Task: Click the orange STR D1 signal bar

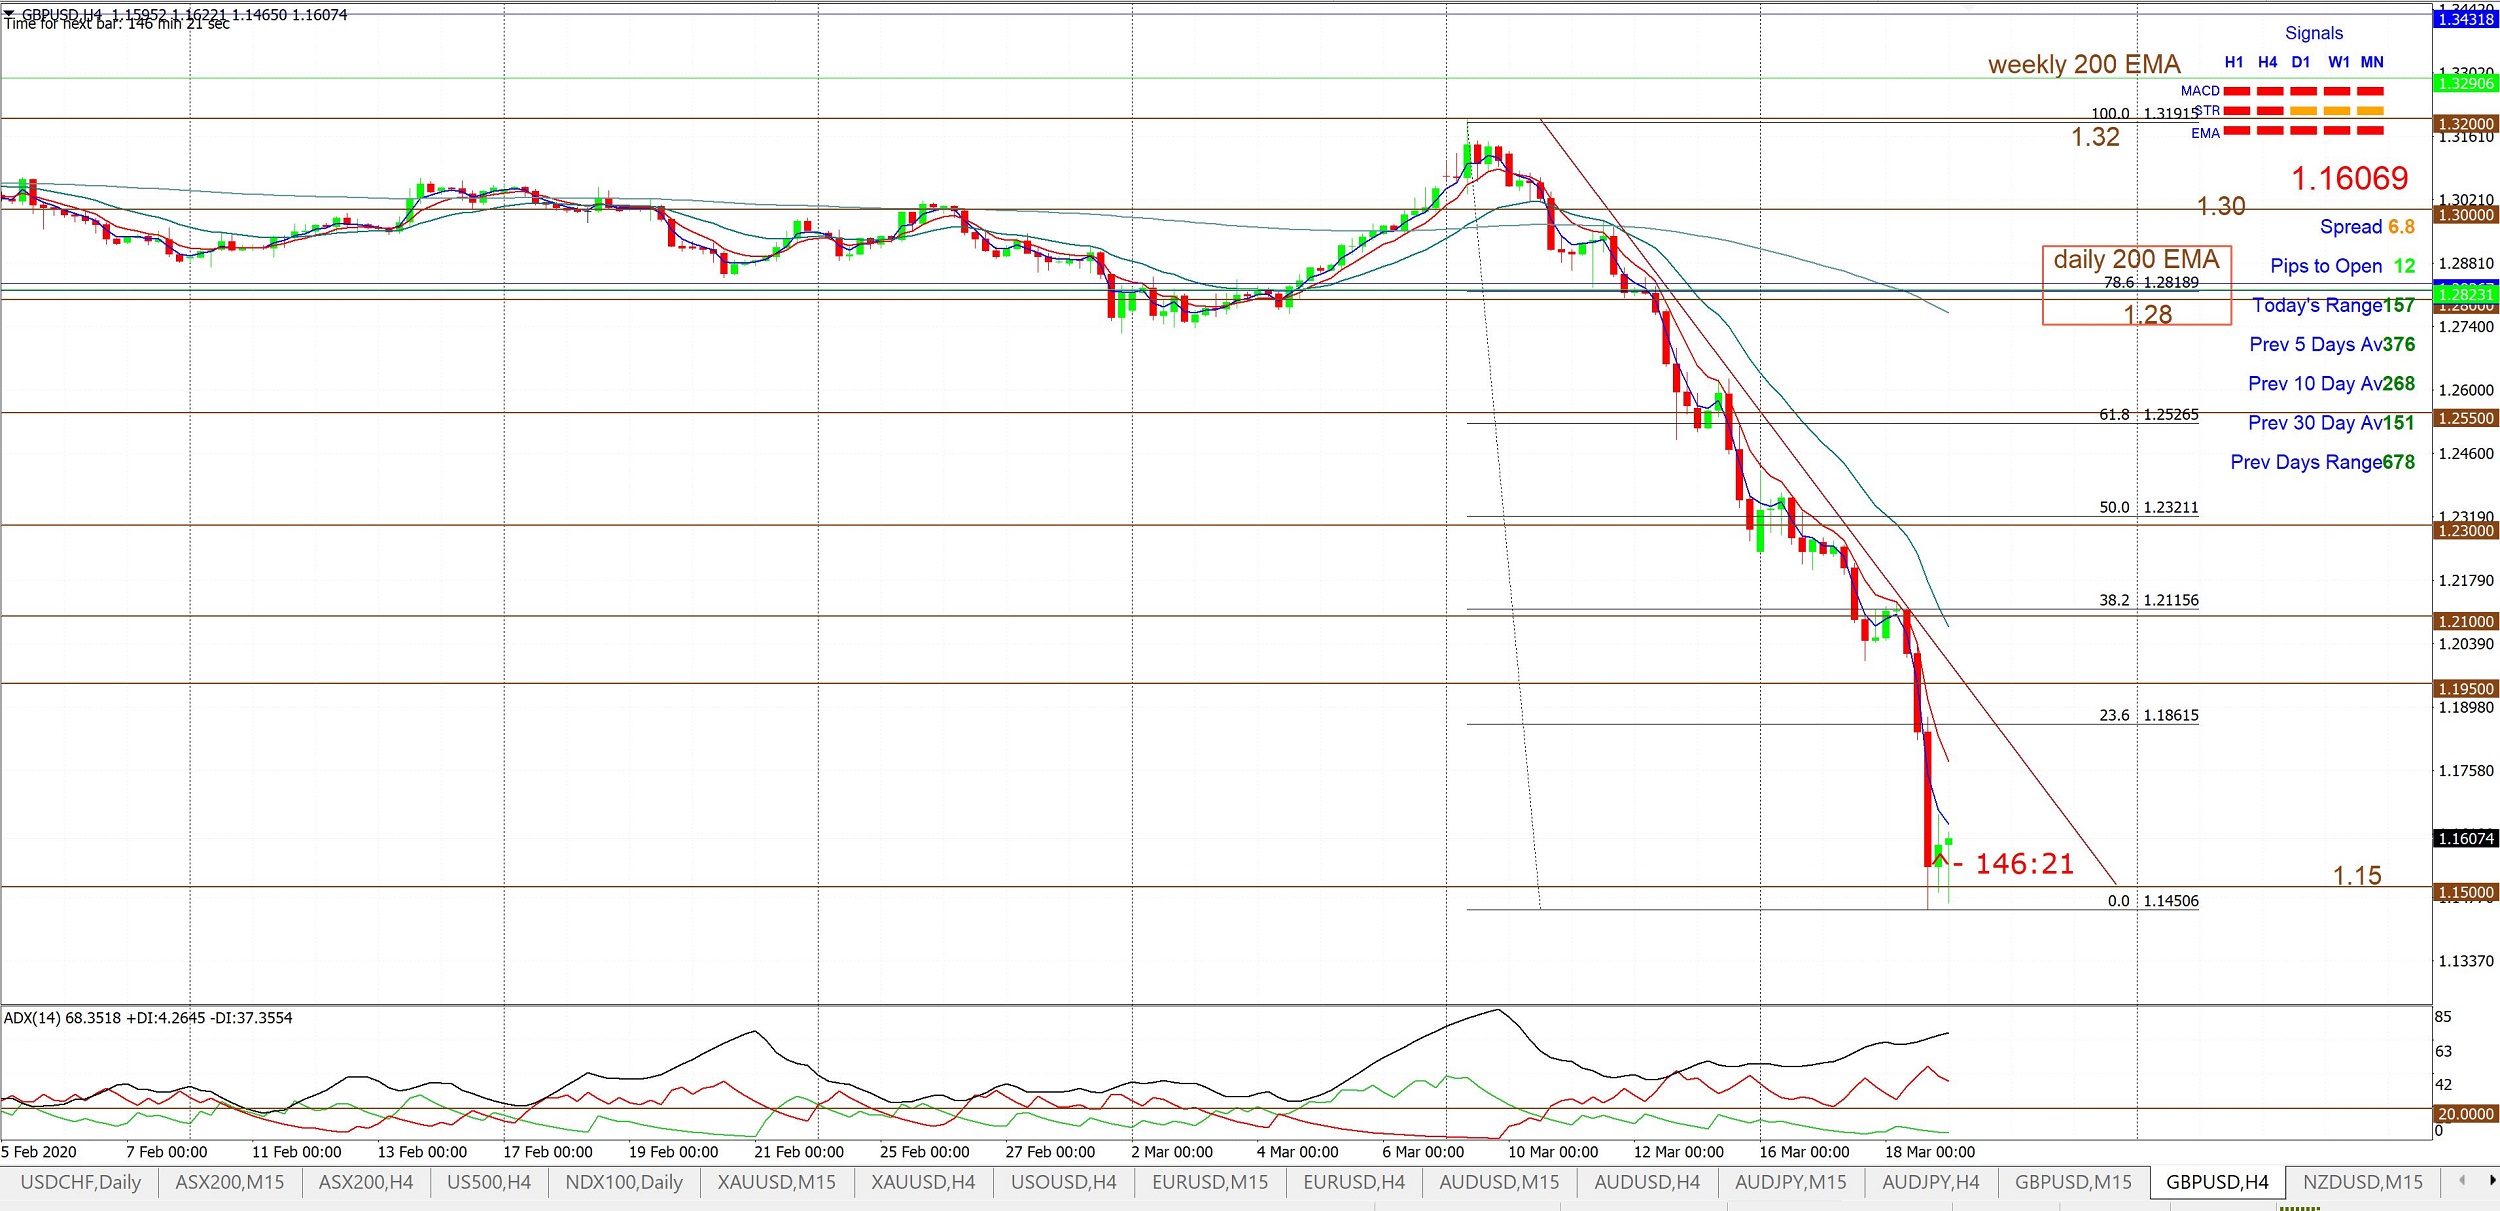Action: tap(2304, 111)
